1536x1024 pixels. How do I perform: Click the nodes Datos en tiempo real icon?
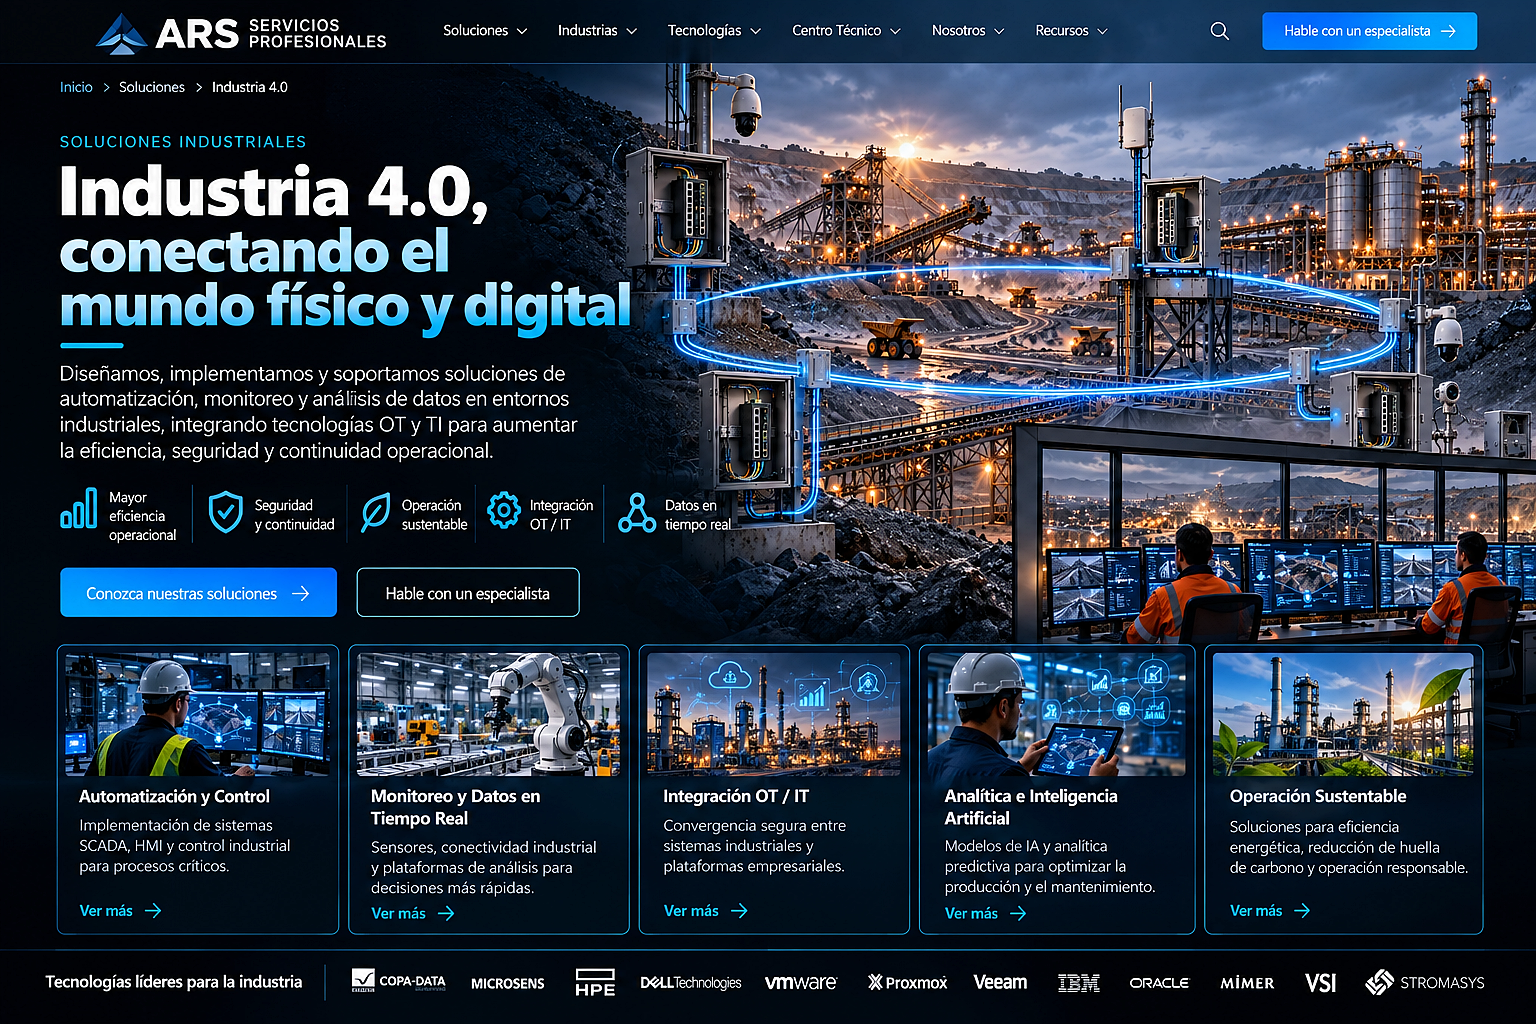[x=636, y=512]
